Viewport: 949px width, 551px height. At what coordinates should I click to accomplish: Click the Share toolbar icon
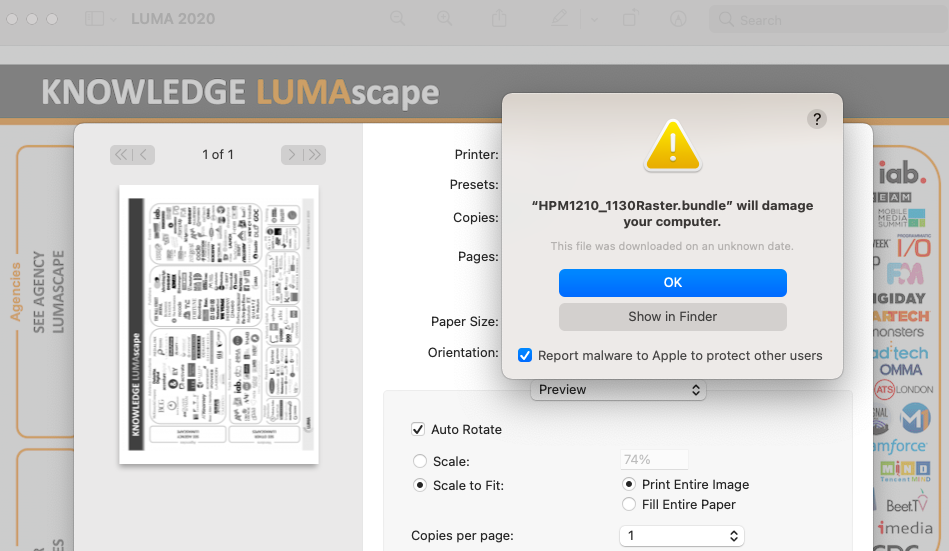click(499, 19)
